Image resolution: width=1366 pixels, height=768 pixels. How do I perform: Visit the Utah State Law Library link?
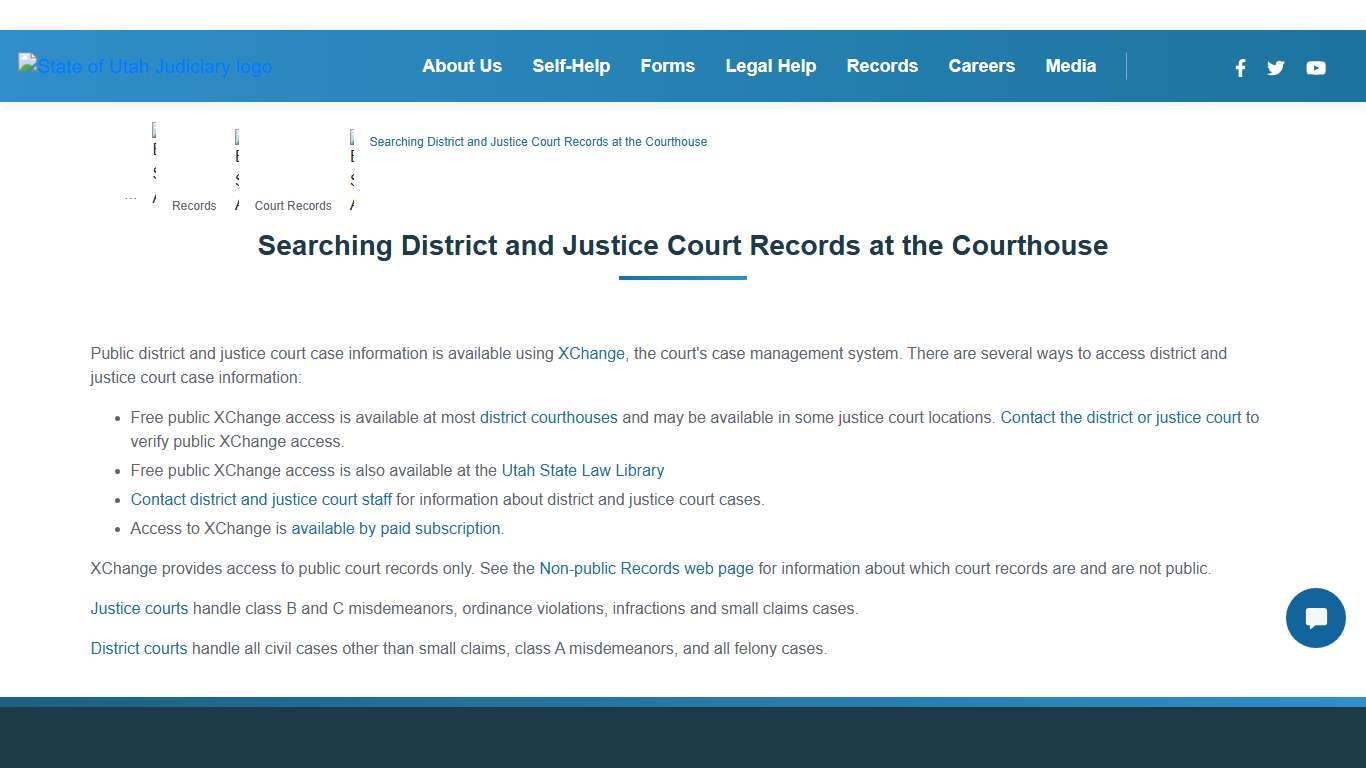click(583, 470)
